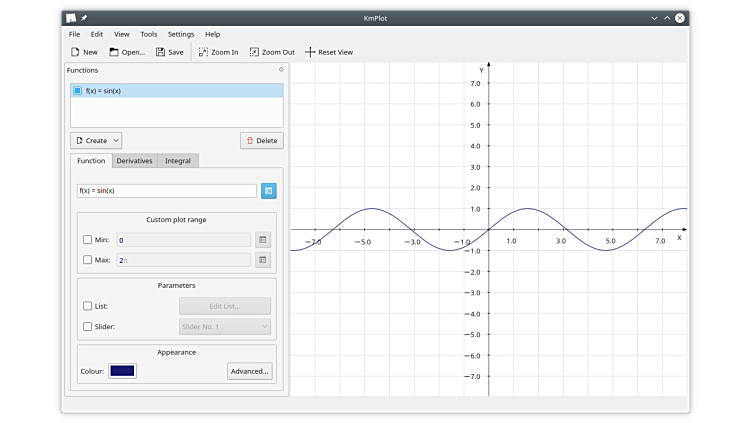Open the editor icon next to Min field
Image resolution: width=752 pixels, height=423 pixels.
coord(263,240)
